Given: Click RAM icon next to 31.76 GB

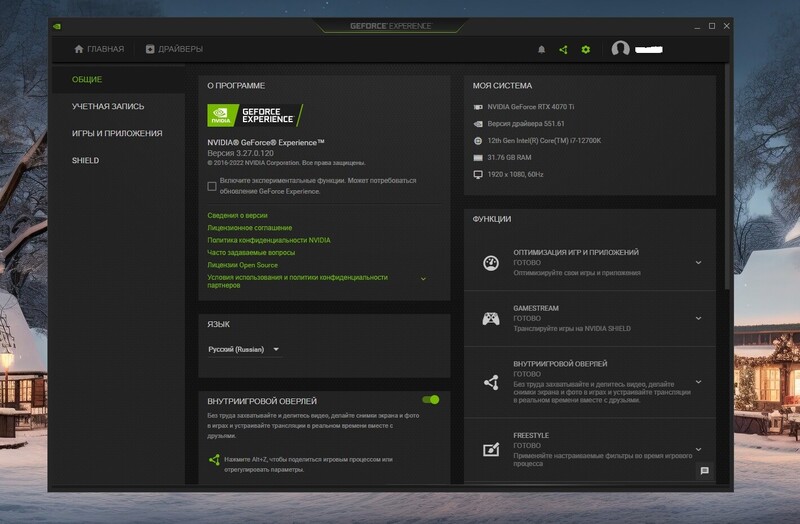Looking at the screenshot, I should (x=478, y=158).
